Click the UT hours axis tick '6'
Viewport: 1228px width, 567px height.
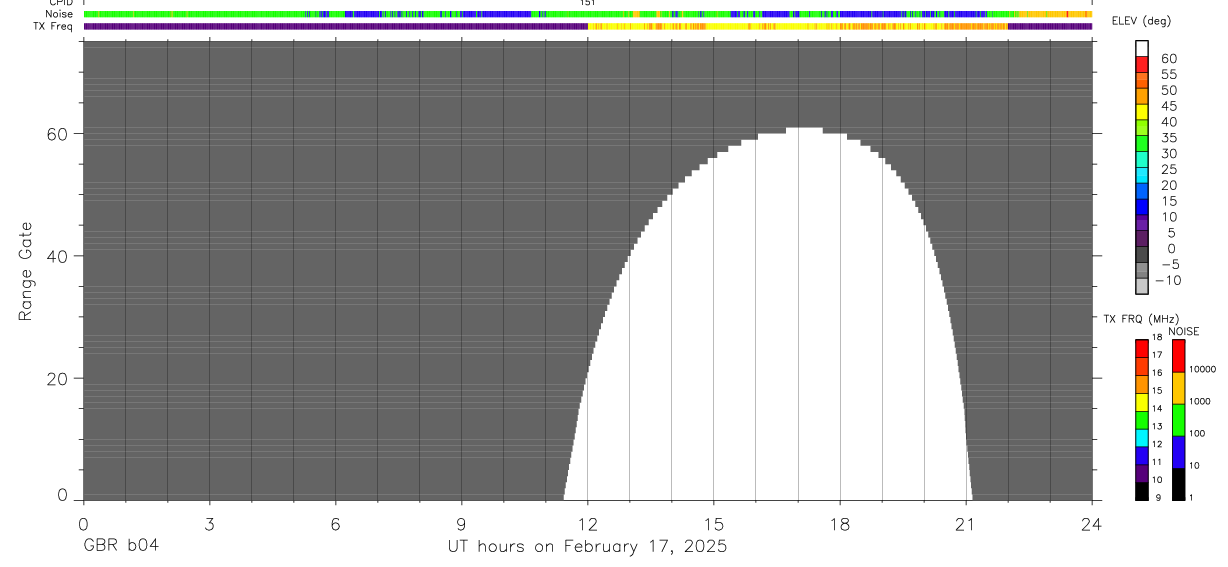335,524
